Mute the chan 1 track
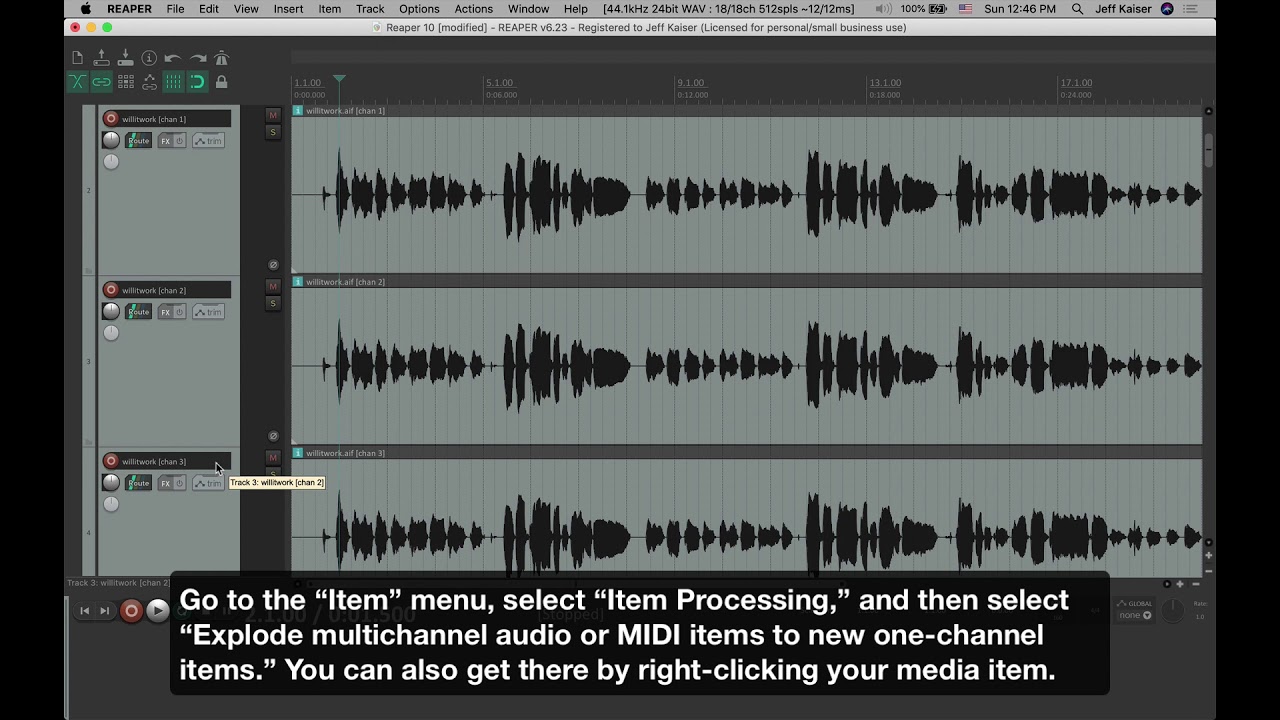The width and height of the screenshot is (1280, 720). (273, 115)
